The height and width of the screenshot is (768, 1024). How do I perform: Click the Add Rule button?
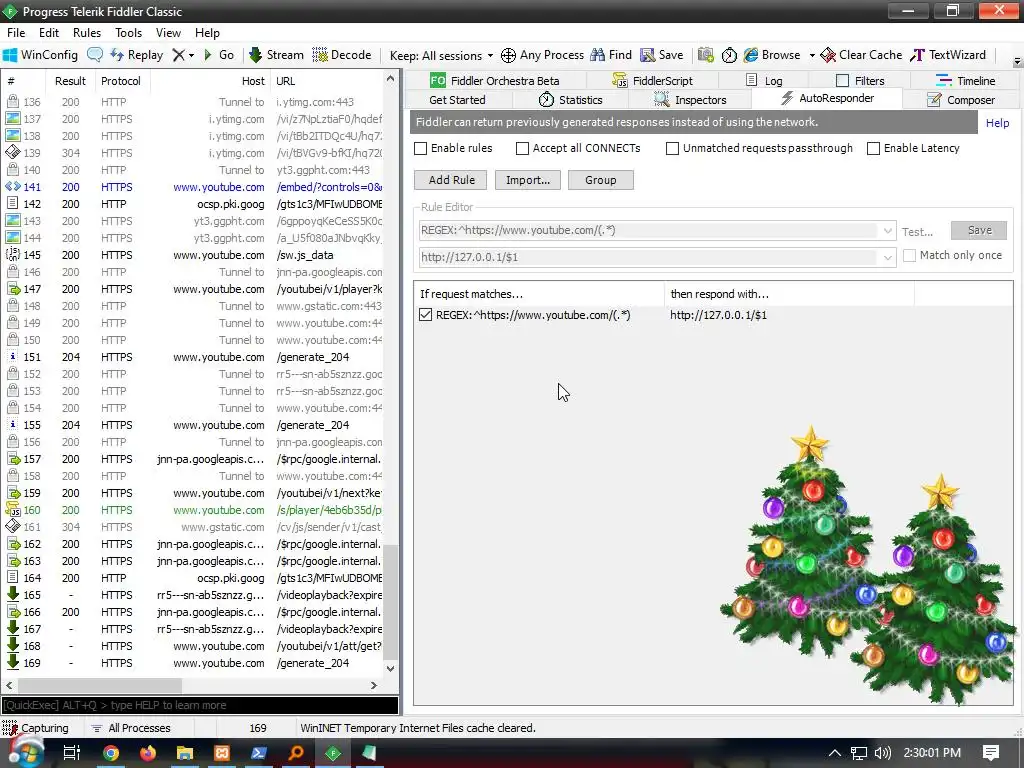451,180
